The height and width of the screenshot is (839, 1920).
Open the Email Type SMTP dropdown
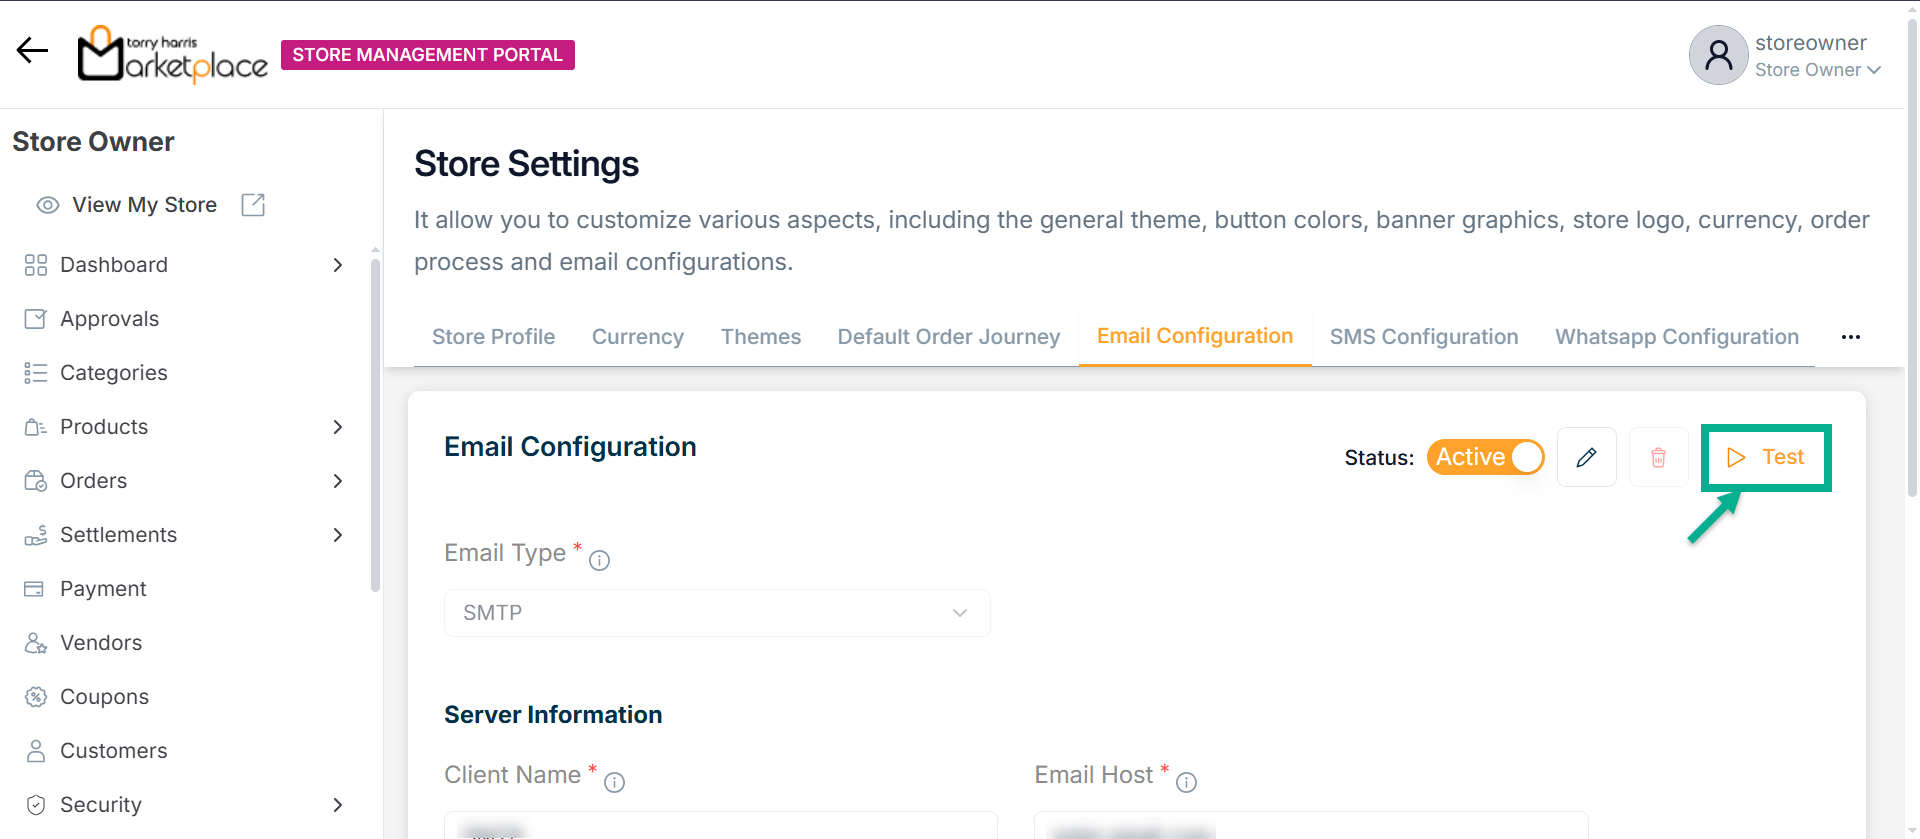(717, 613)
